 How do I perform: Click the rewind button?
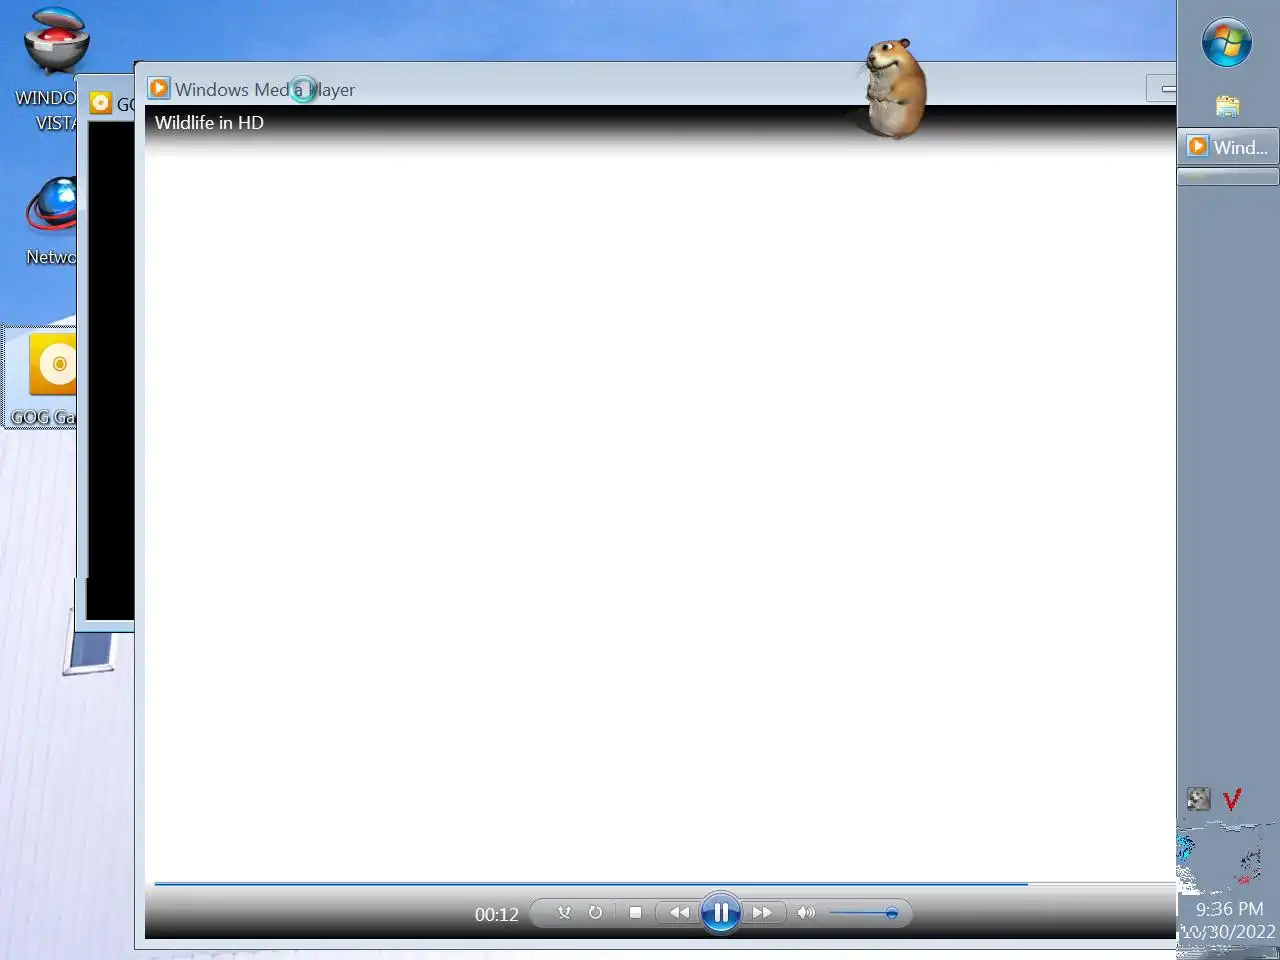click(x=679, y=913)
